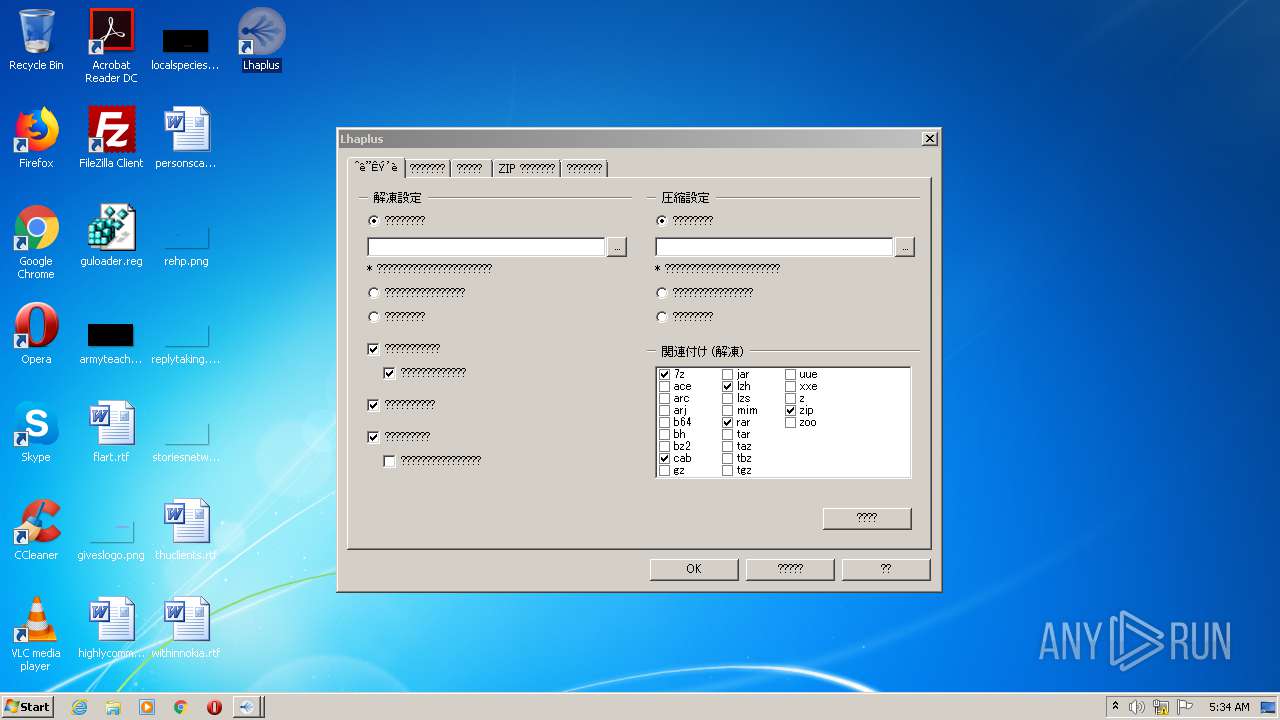Enable the zoo association checkbox

[x=791, y=422]
